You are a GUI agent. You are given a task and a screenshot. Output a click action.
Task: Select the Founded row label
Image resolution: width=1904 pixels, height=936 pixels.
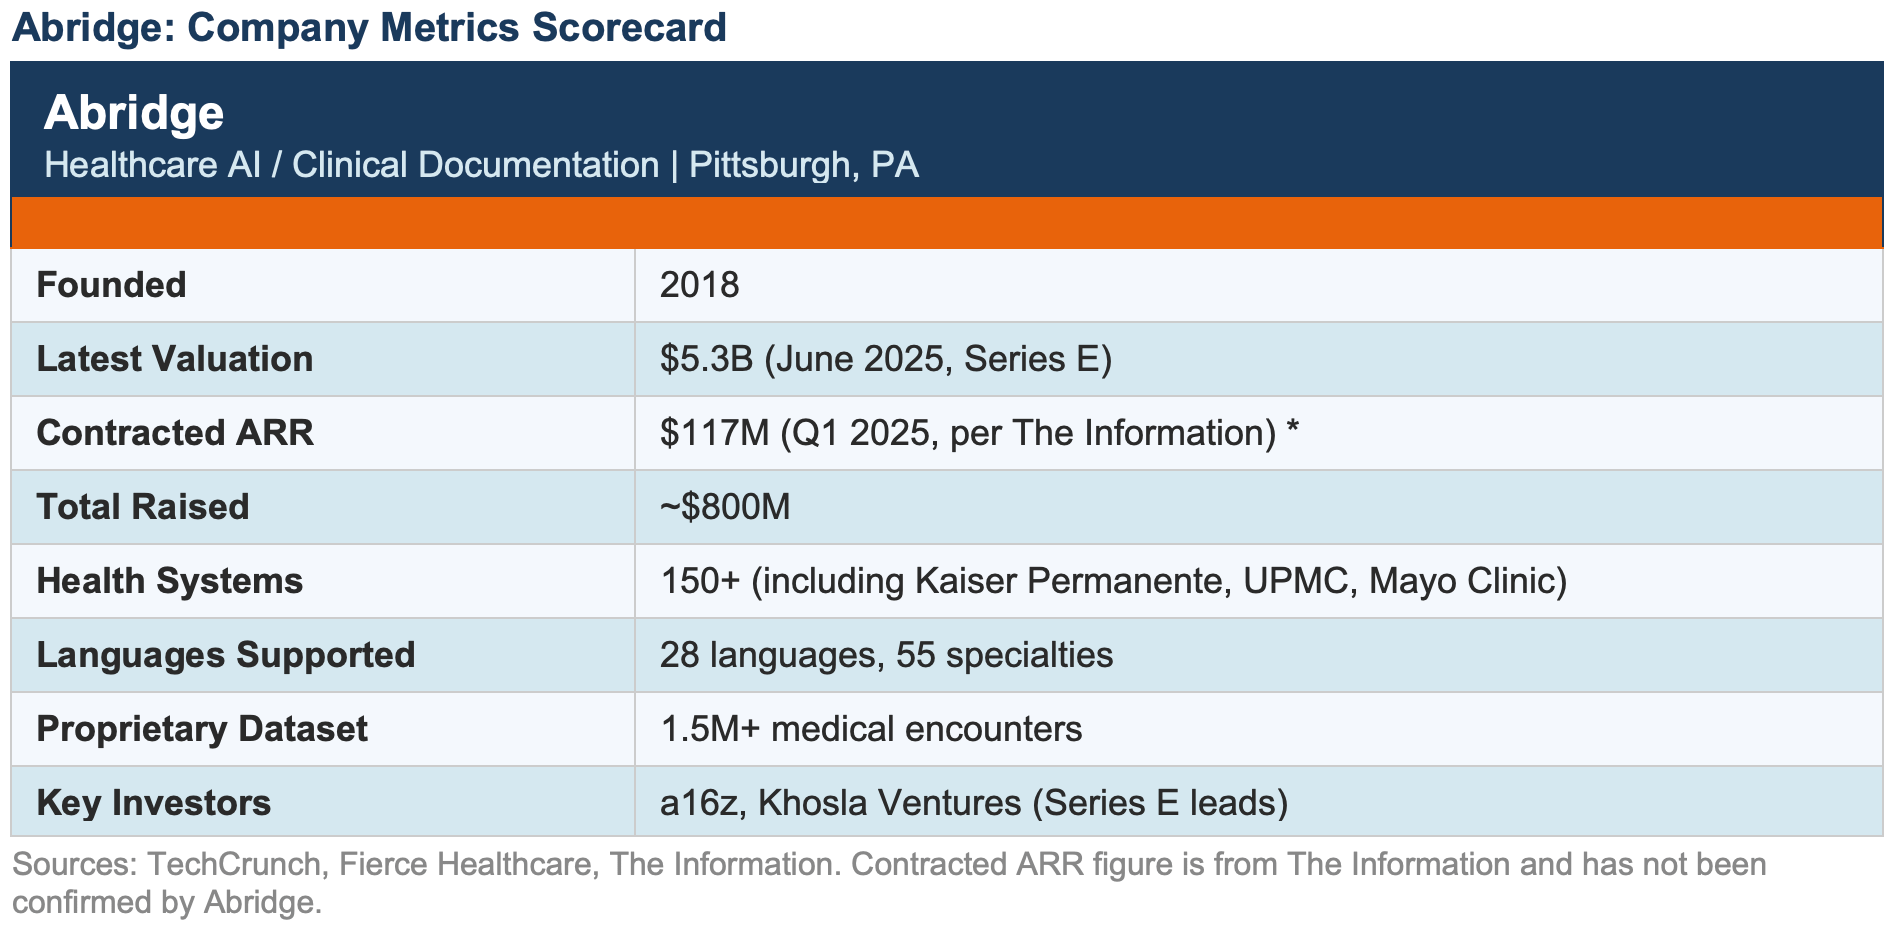111,285
